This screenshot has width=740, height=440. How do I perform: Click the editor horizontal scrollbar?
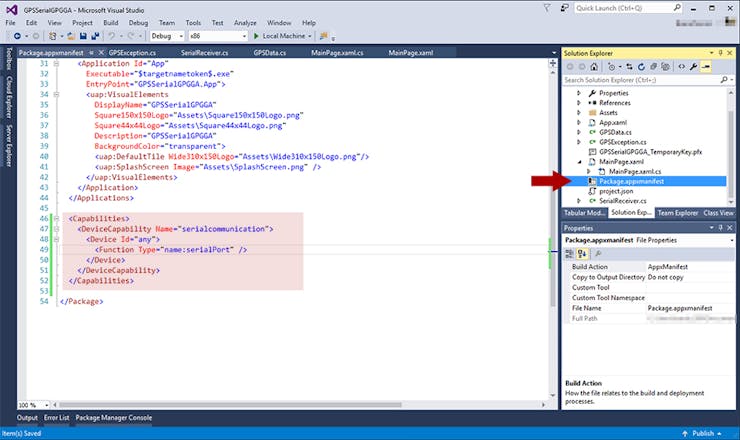point(230,405)
